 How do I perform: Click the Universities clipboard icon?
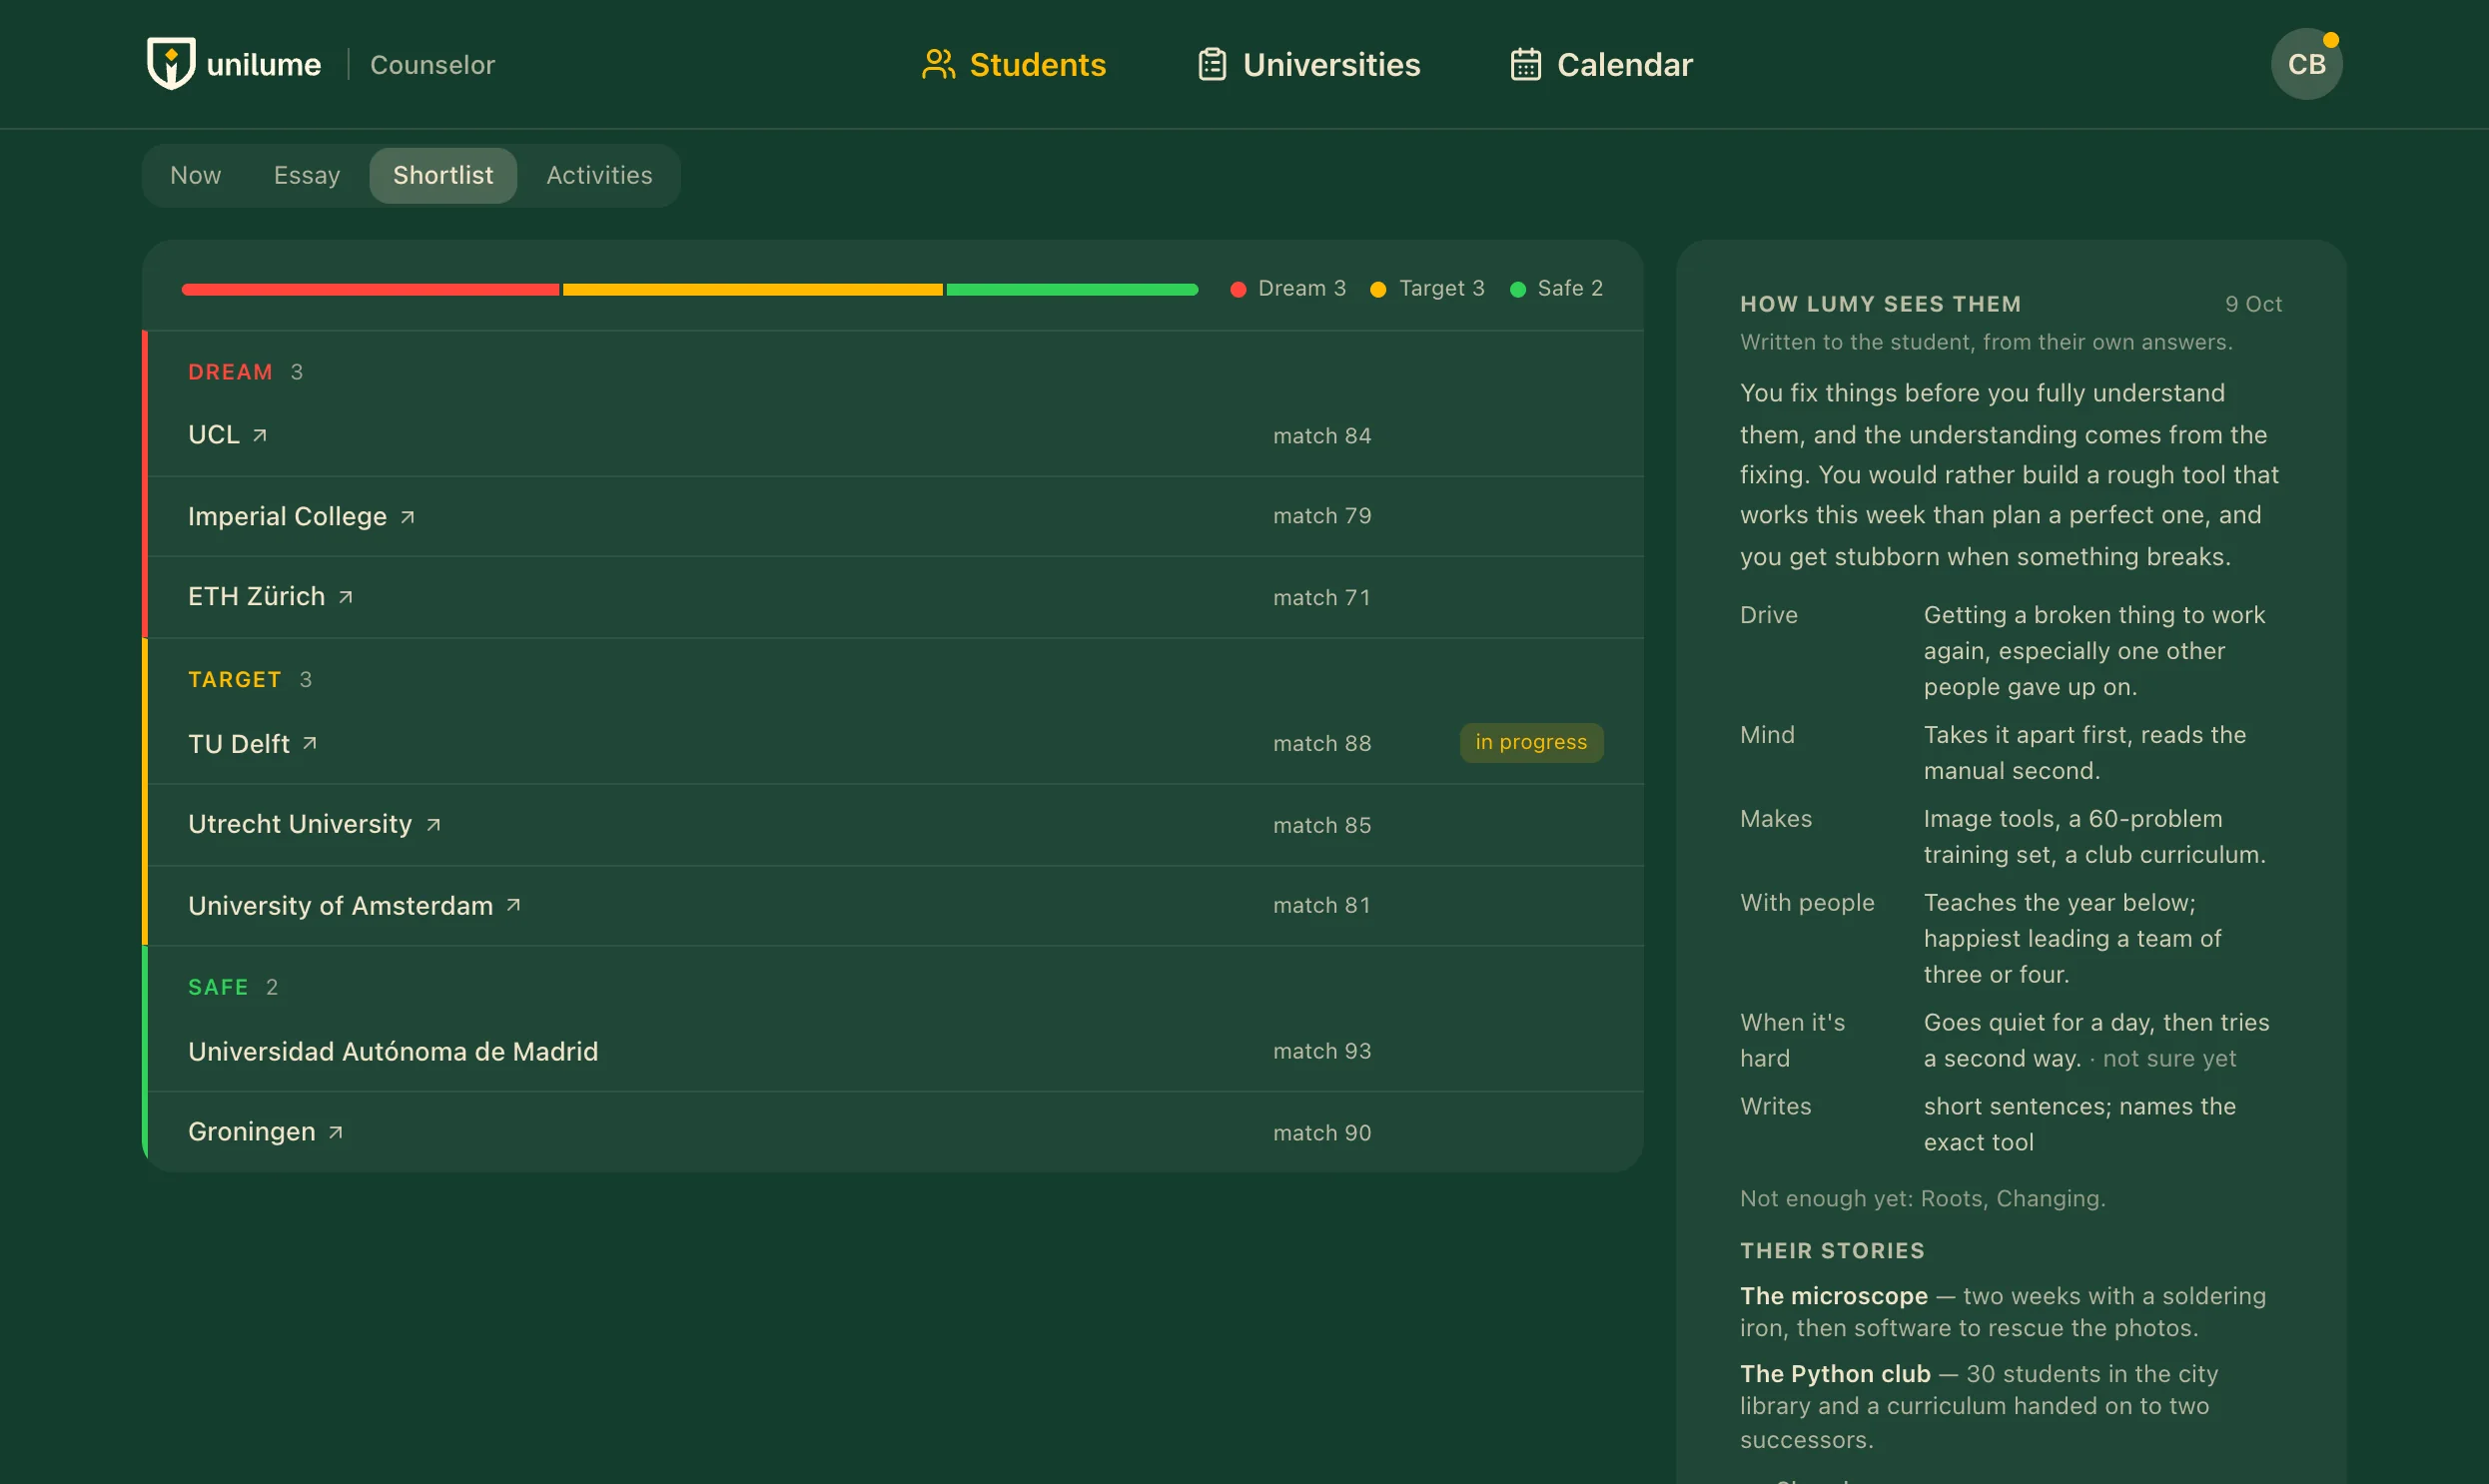click(1212, 64)
